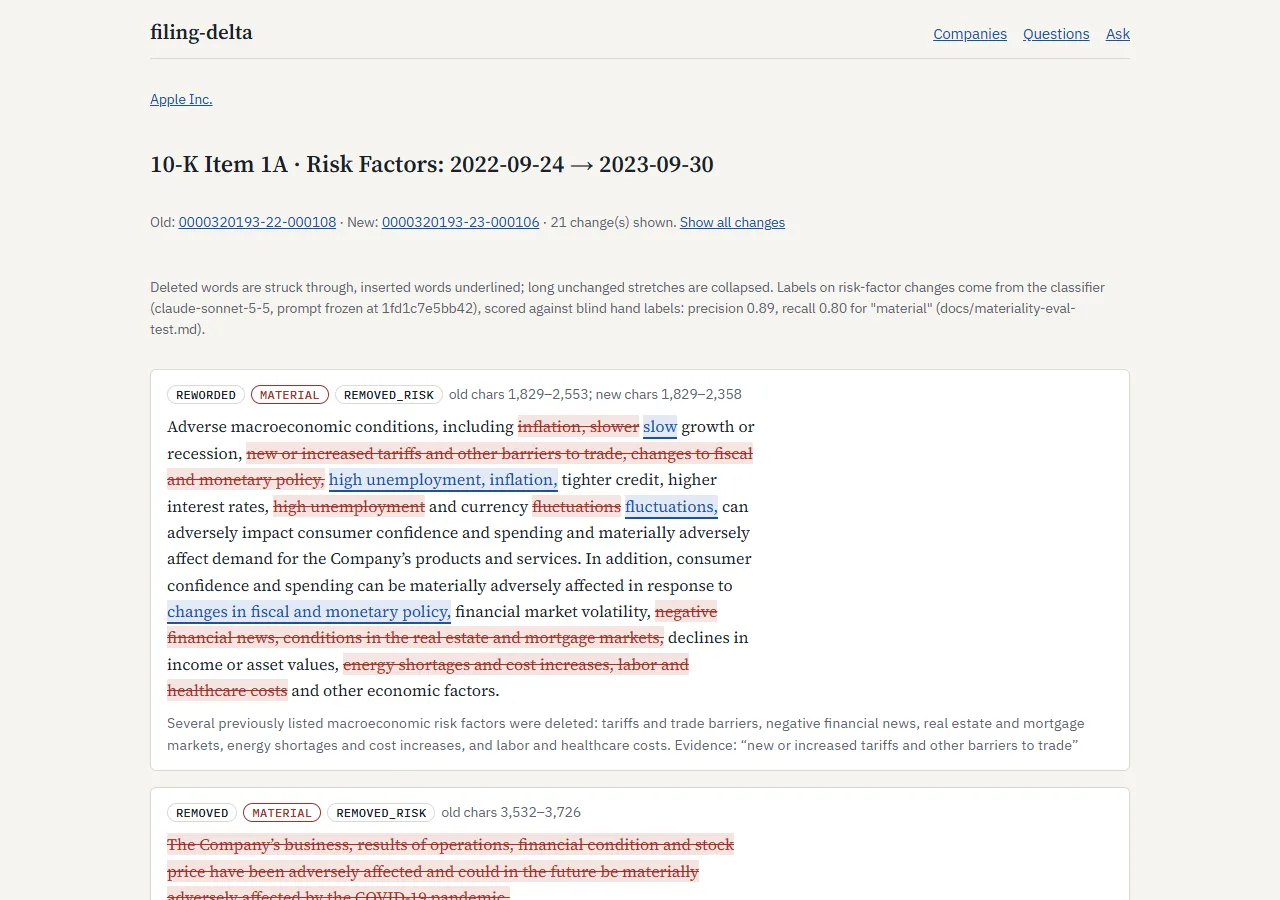The width and height of the screenshot is (1280, 900).
Task: Click the "old chars 3,532–3,726" text
Action: [511, 812]
